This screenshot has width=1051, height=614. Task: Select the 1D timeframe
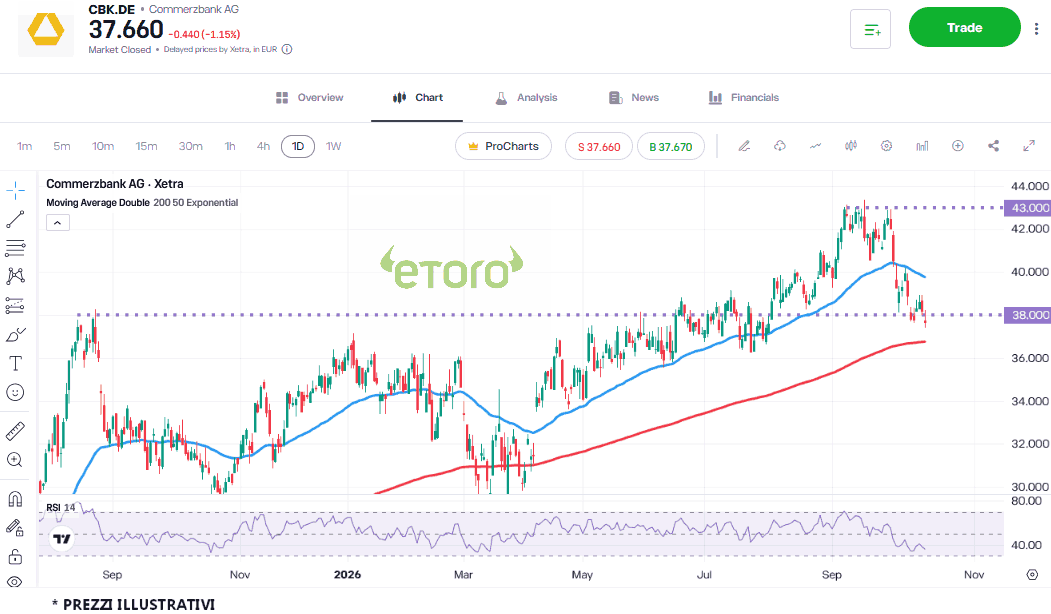[298, 146]
